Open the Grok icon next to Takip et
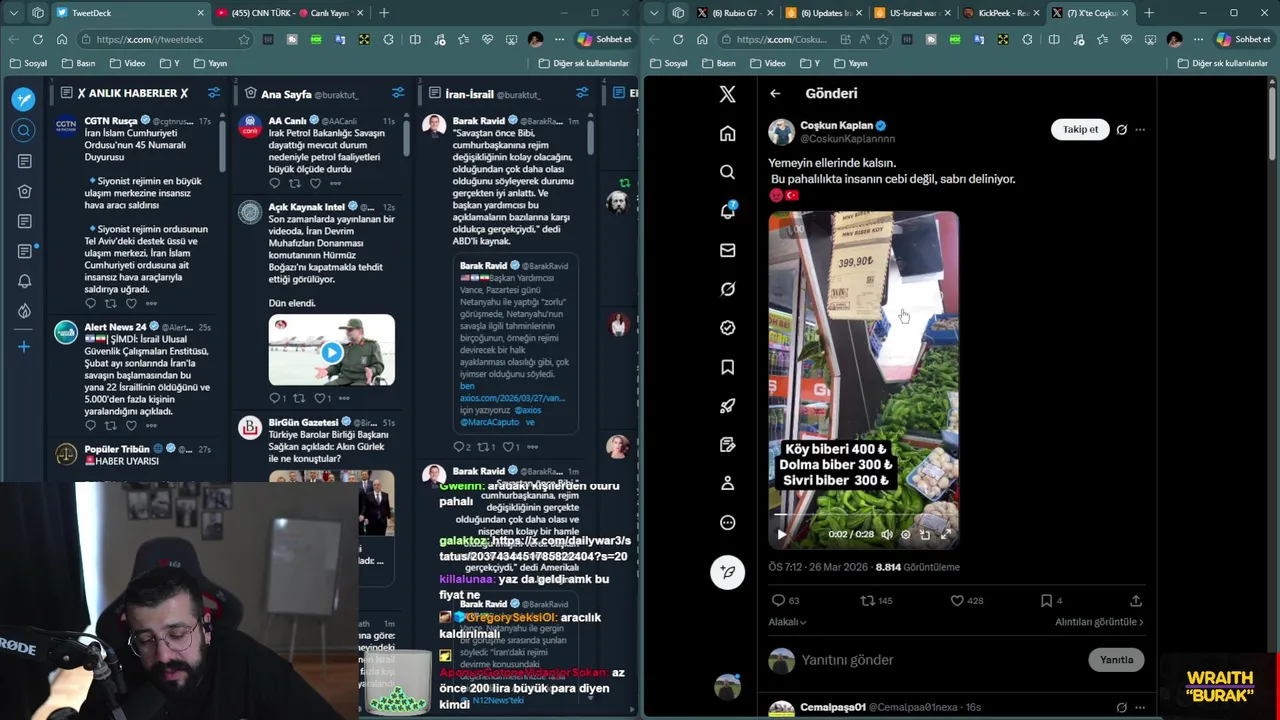1280x720 pixels. click(1121, 129)
